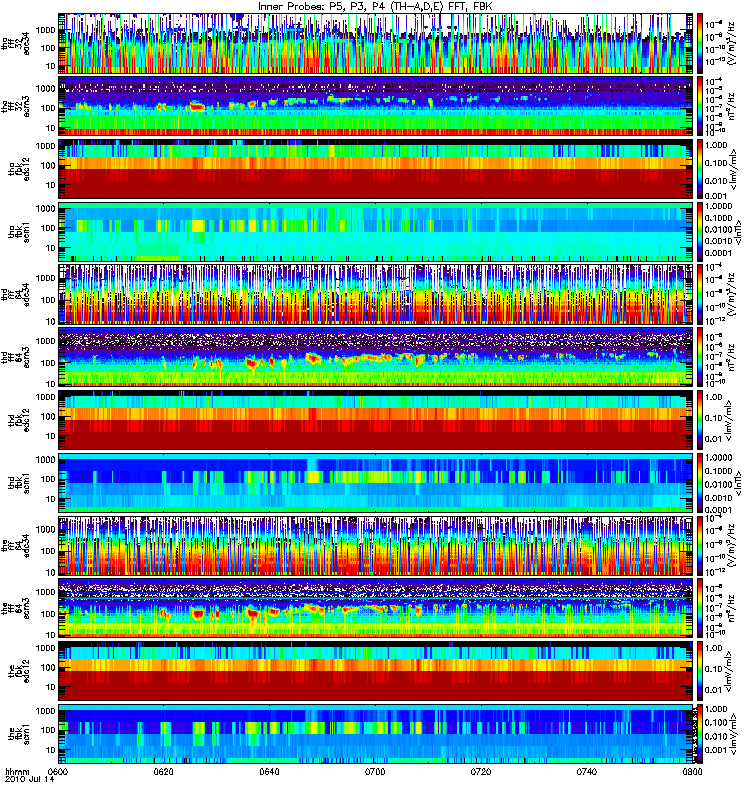The width and height of the screenshot is (750, 800).
Task: Click the color bar beside thd fbk edc12 panel
Action: tap(700, 420)
